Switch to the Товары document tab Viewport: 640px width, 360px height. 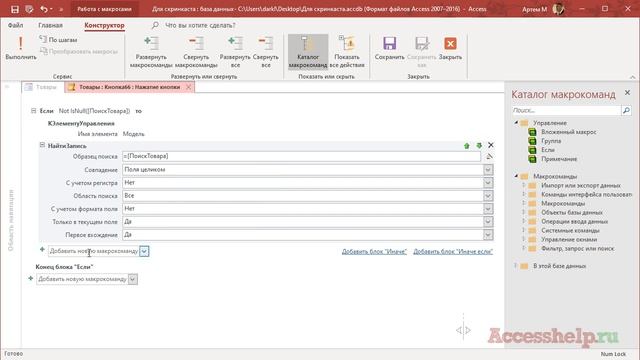click(x=42, y=87)
